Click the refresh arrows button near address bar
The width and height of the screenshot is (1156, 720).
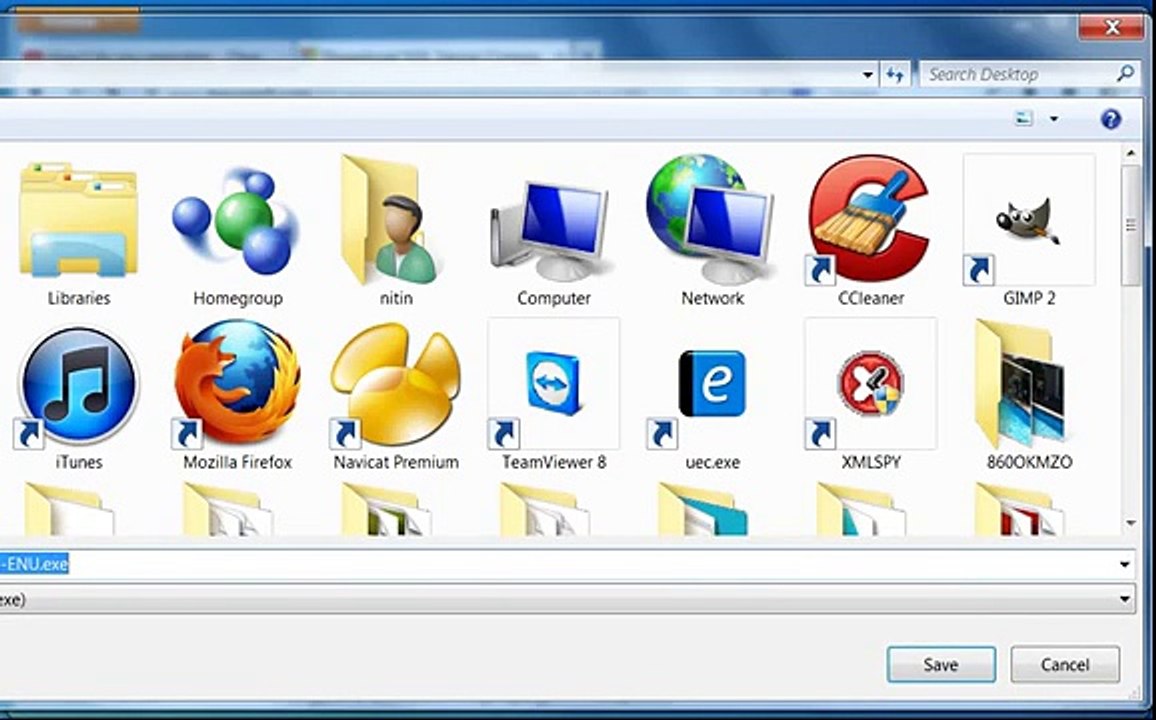(895, 74)
